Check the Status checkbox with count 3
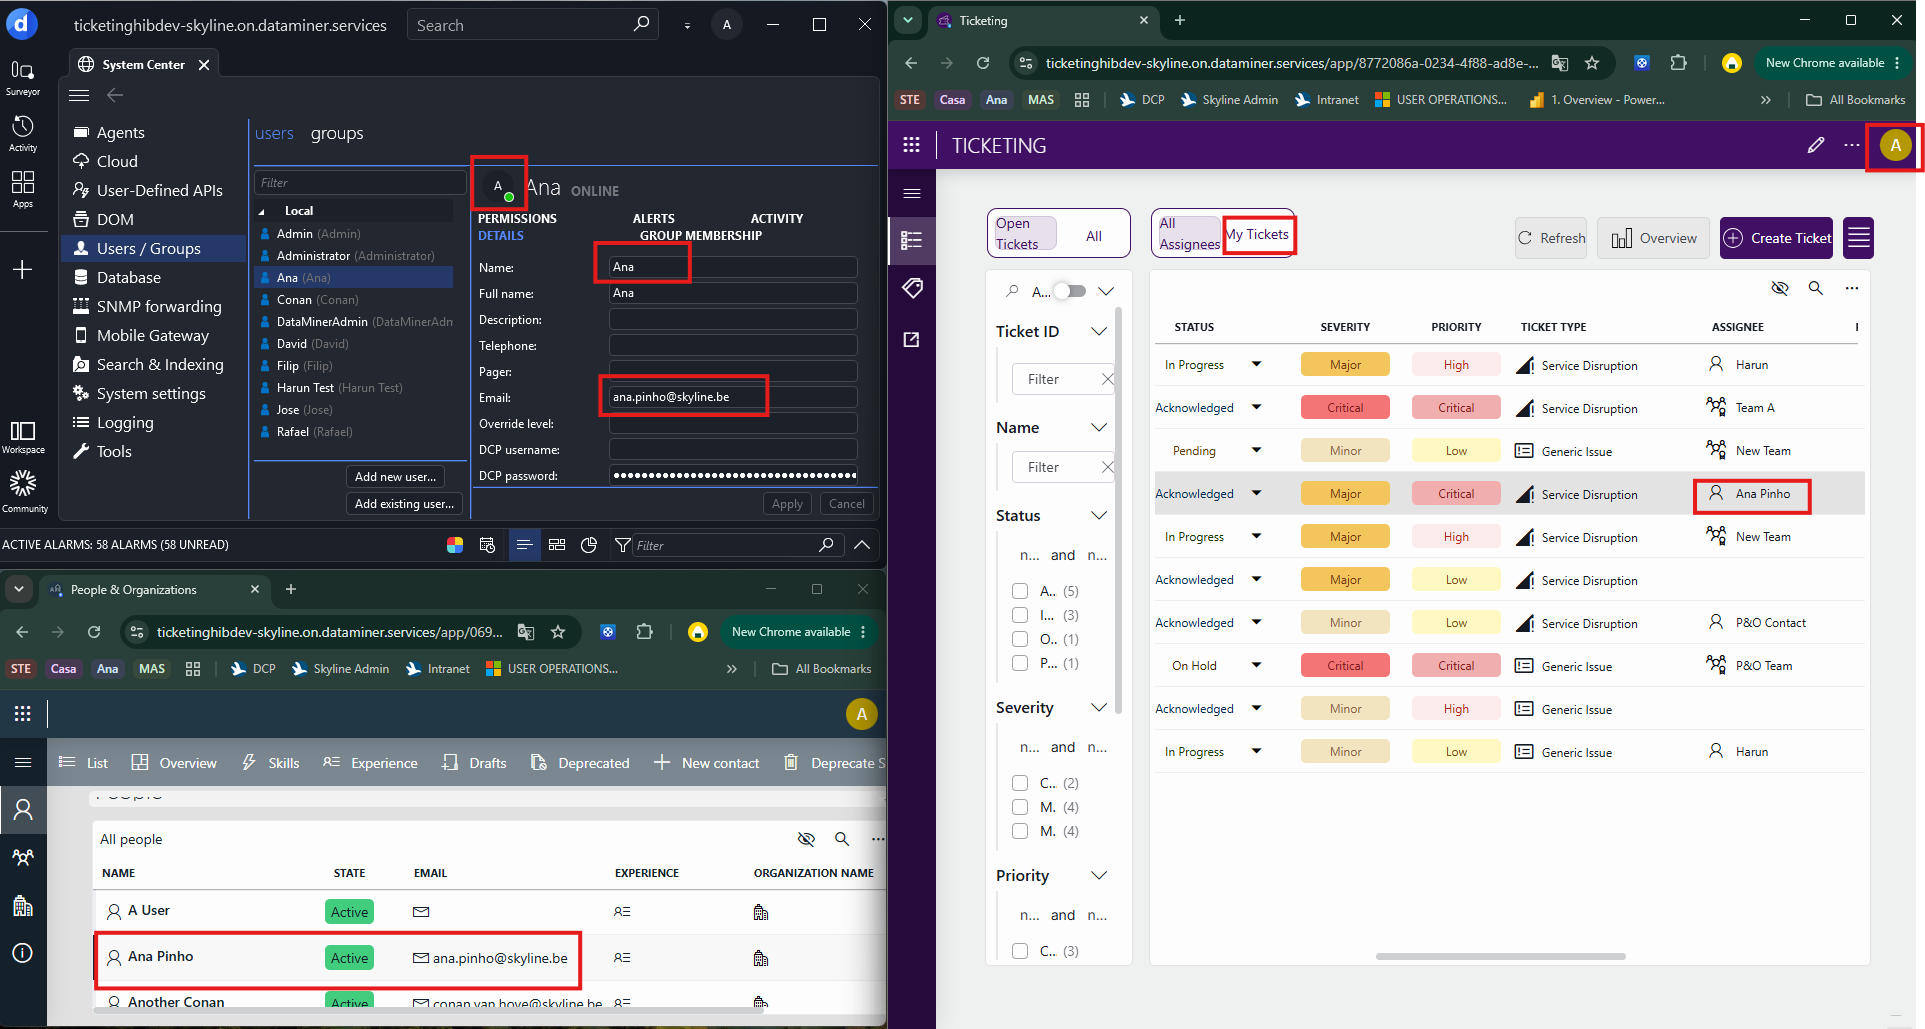This screenshot has width=1925, height=1029. 1020,615
